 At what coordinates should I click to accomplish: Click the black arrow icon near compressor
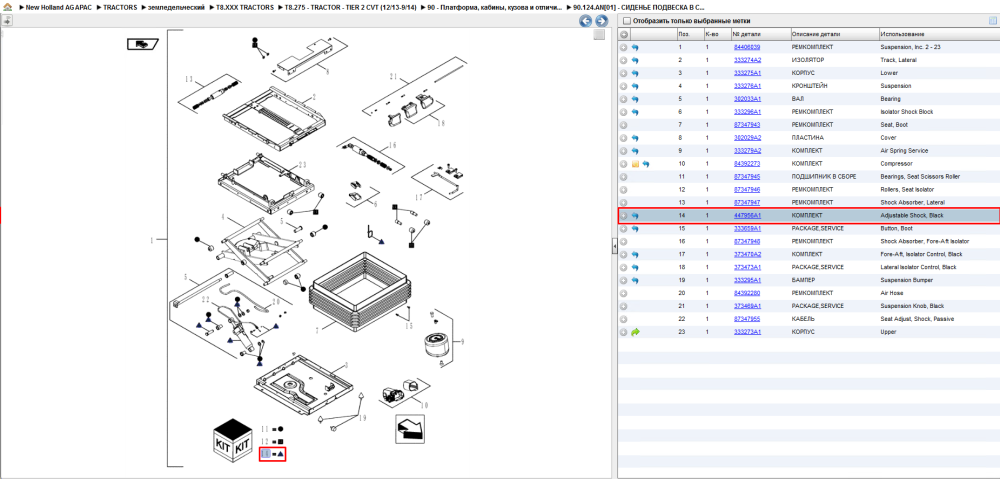point(409,428)
